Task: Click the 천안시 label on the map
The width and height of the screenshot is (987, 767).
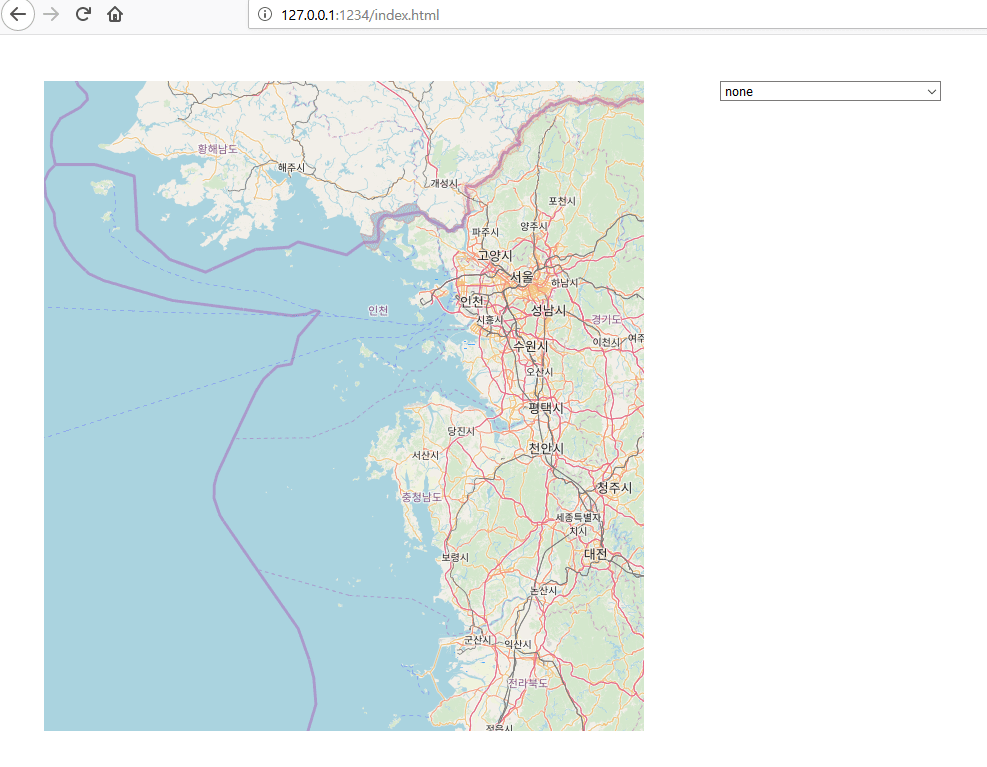Action: coord(546,448)
